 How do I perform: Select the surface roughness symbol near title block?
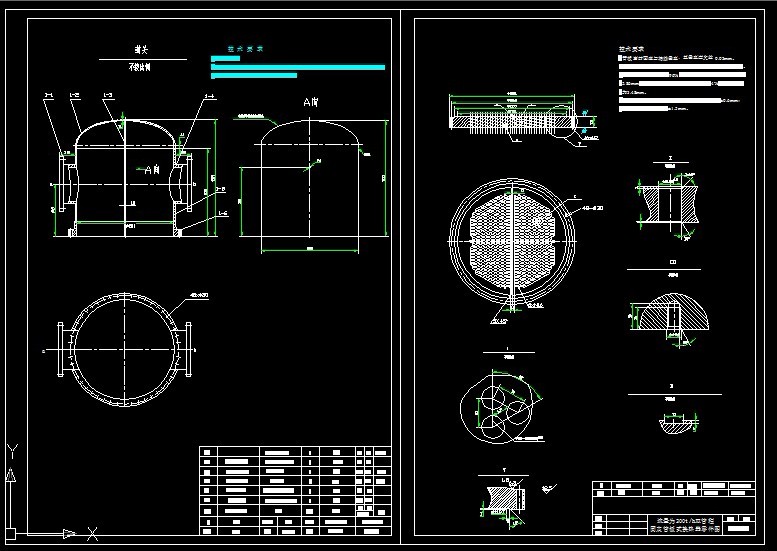tap(549, 489)
